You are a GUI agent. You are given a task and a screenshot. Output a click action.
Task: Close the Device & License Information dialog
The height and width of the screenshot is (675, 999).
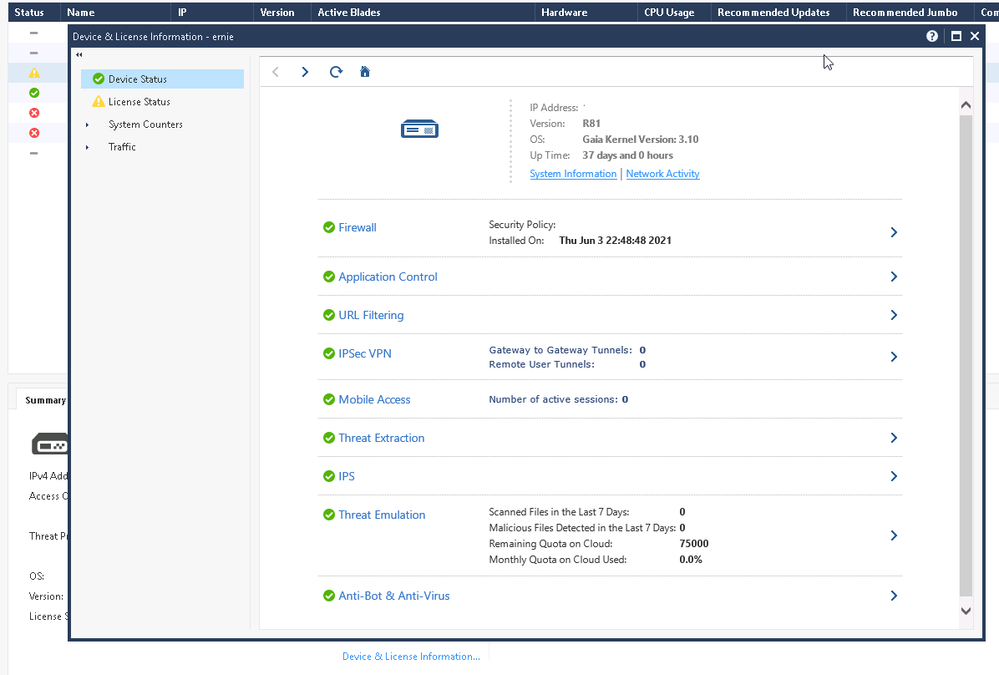pos(975,36)
